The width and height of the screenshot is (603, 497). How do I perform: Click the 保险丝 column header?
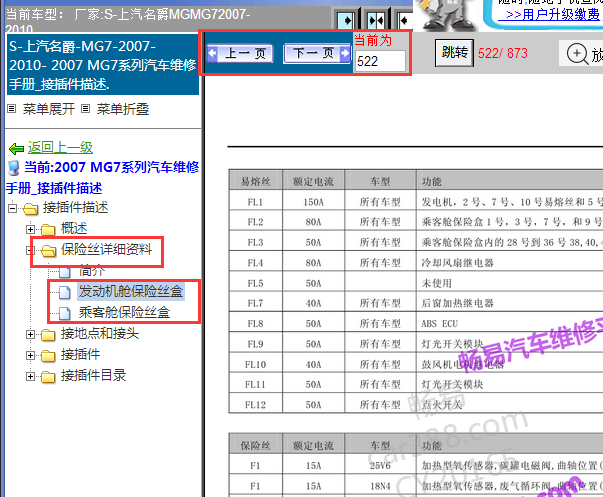pyautogui.click(x=255, y=445)
